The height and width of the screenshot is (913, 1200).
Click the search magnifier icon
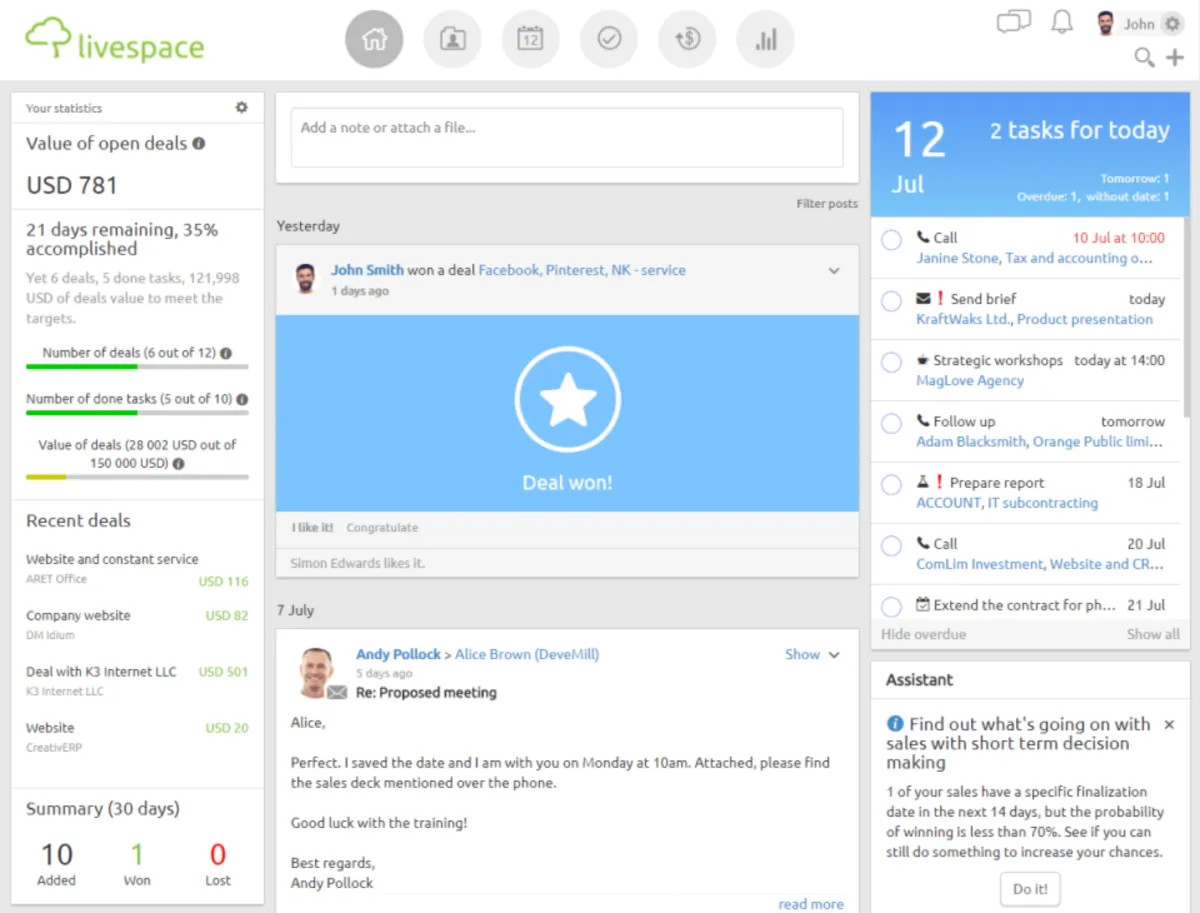pos(1144,57)
